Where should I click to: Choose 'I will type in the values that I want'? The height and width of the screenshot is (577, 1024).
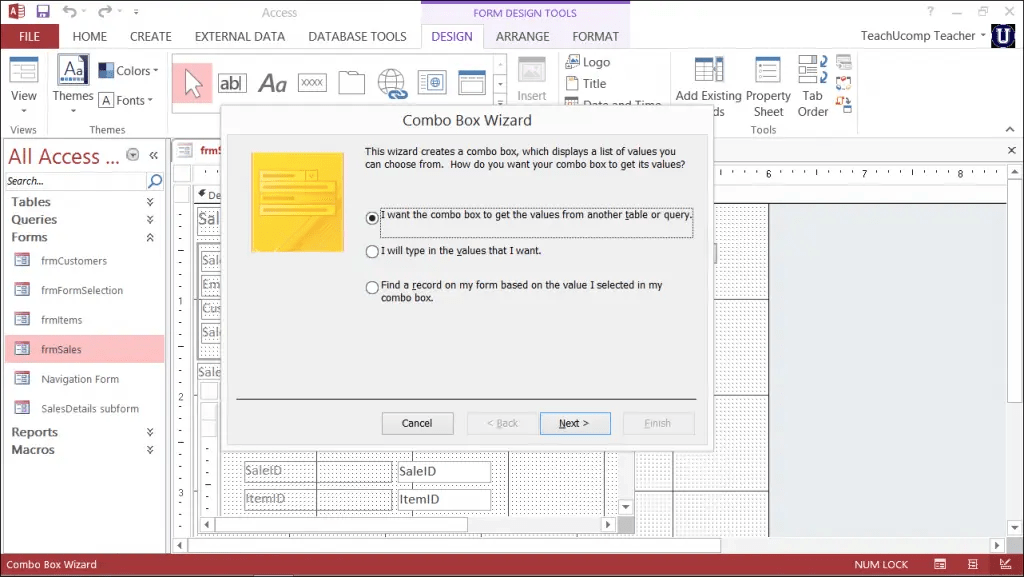click(371, 251)
